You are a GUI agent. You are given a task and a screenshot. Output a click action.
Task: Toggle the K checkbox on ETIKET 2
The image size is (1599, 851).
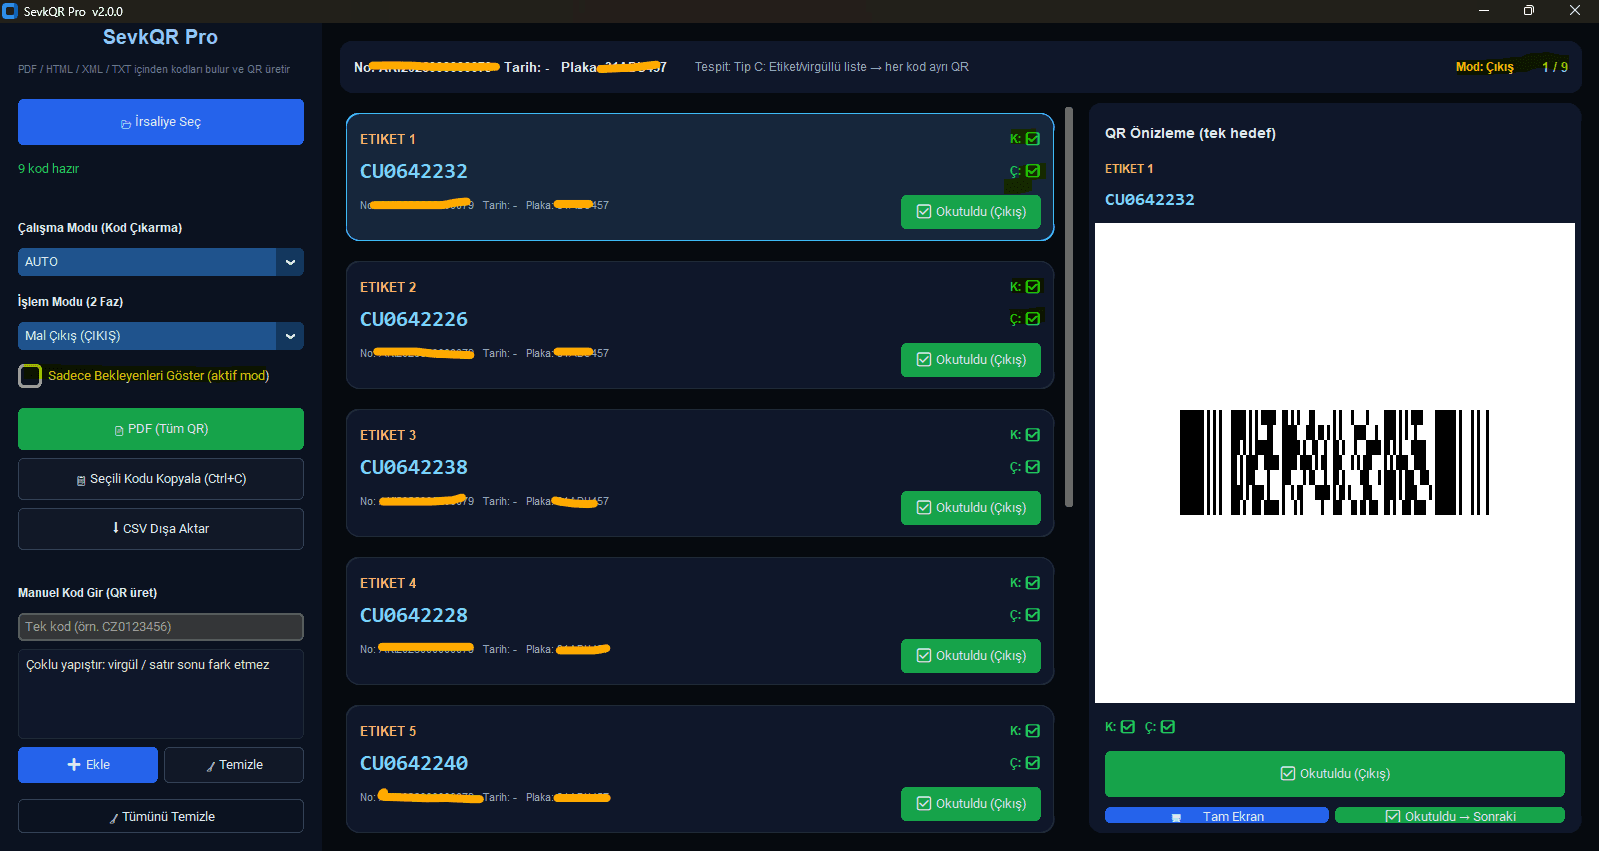[1033, 287]
